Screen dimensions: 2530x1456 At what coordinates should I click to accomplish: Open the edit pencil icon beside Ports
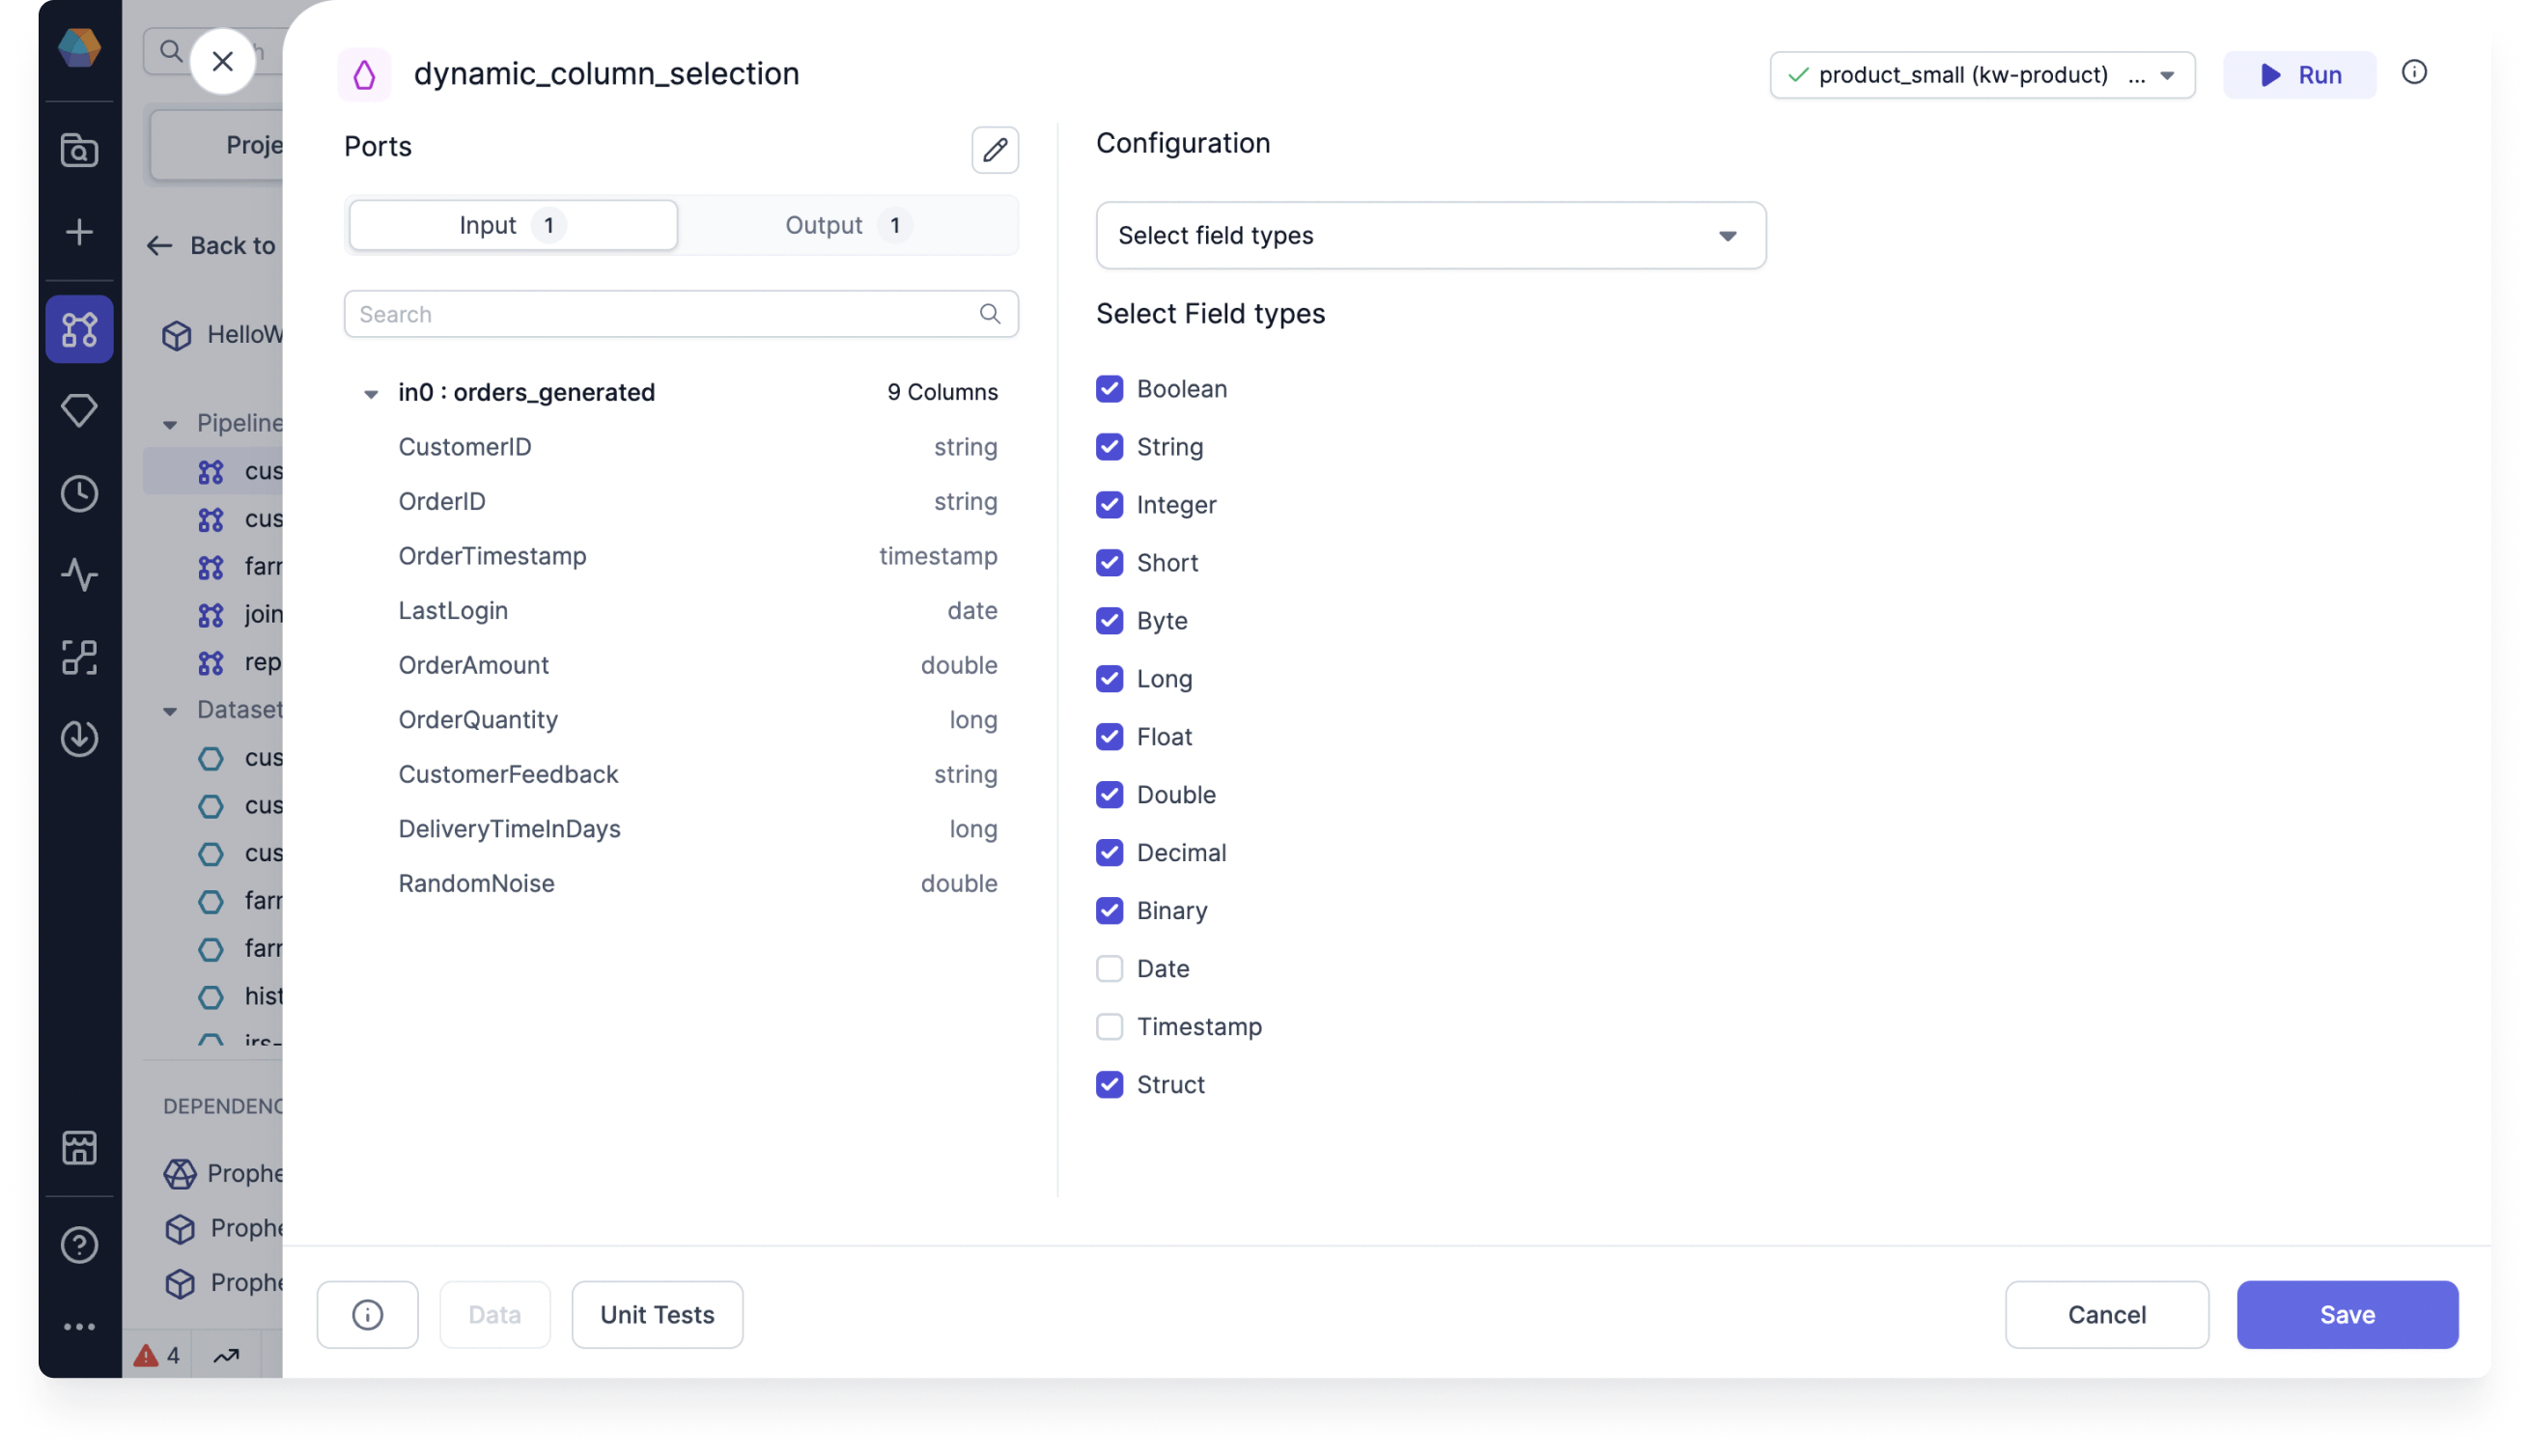click(995, 150)
